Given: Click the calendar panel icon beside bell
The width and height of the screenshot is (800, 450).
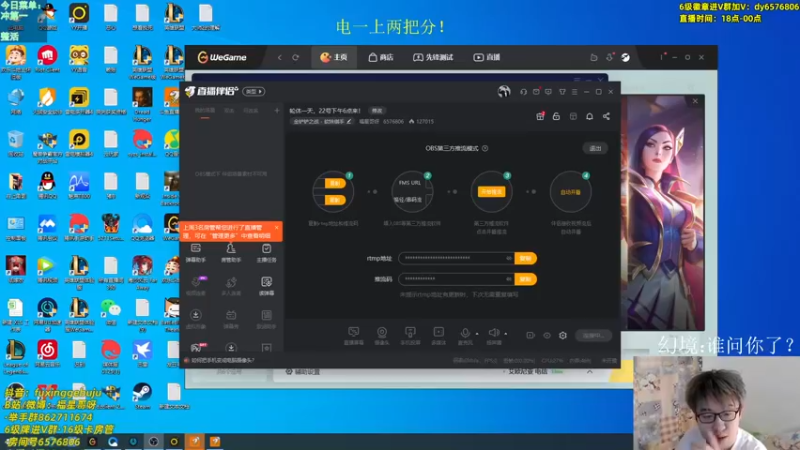Looking at the screenshot, I should 573,116.
